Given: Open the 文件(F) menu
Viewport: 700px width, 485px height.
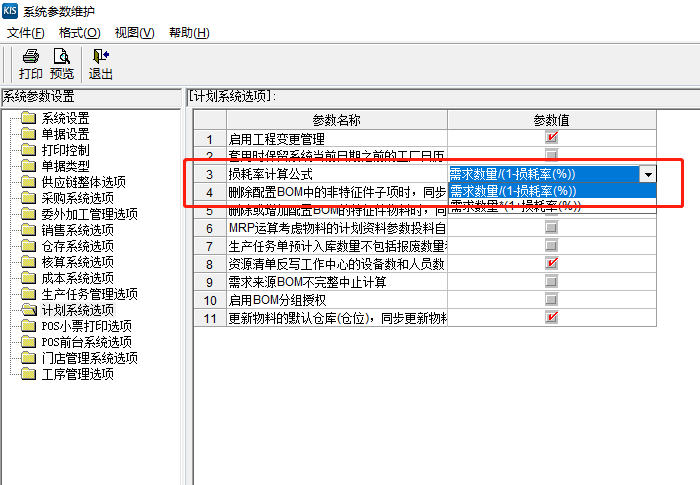Looking at the screenshot, I should [25, 33].
